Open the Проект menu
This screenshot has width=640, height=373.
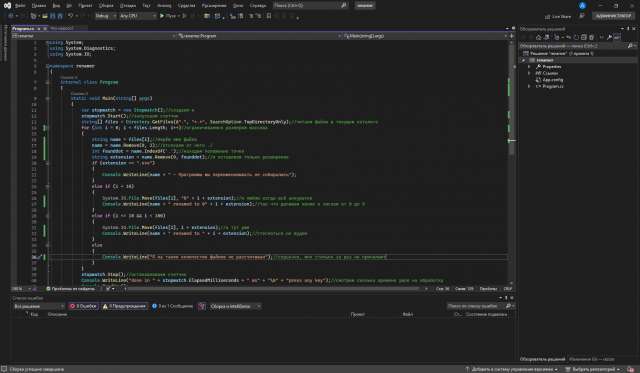85,5
